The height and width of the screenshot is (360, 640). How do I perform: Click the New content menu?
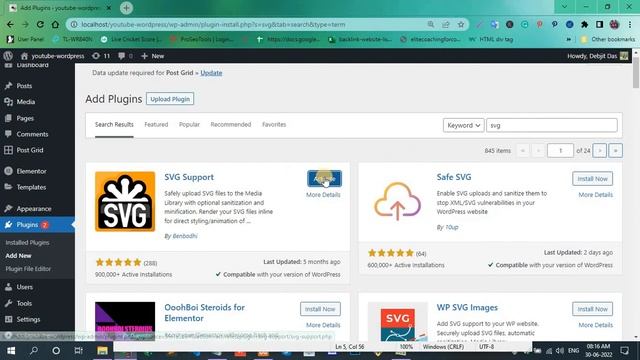point(153,56)
